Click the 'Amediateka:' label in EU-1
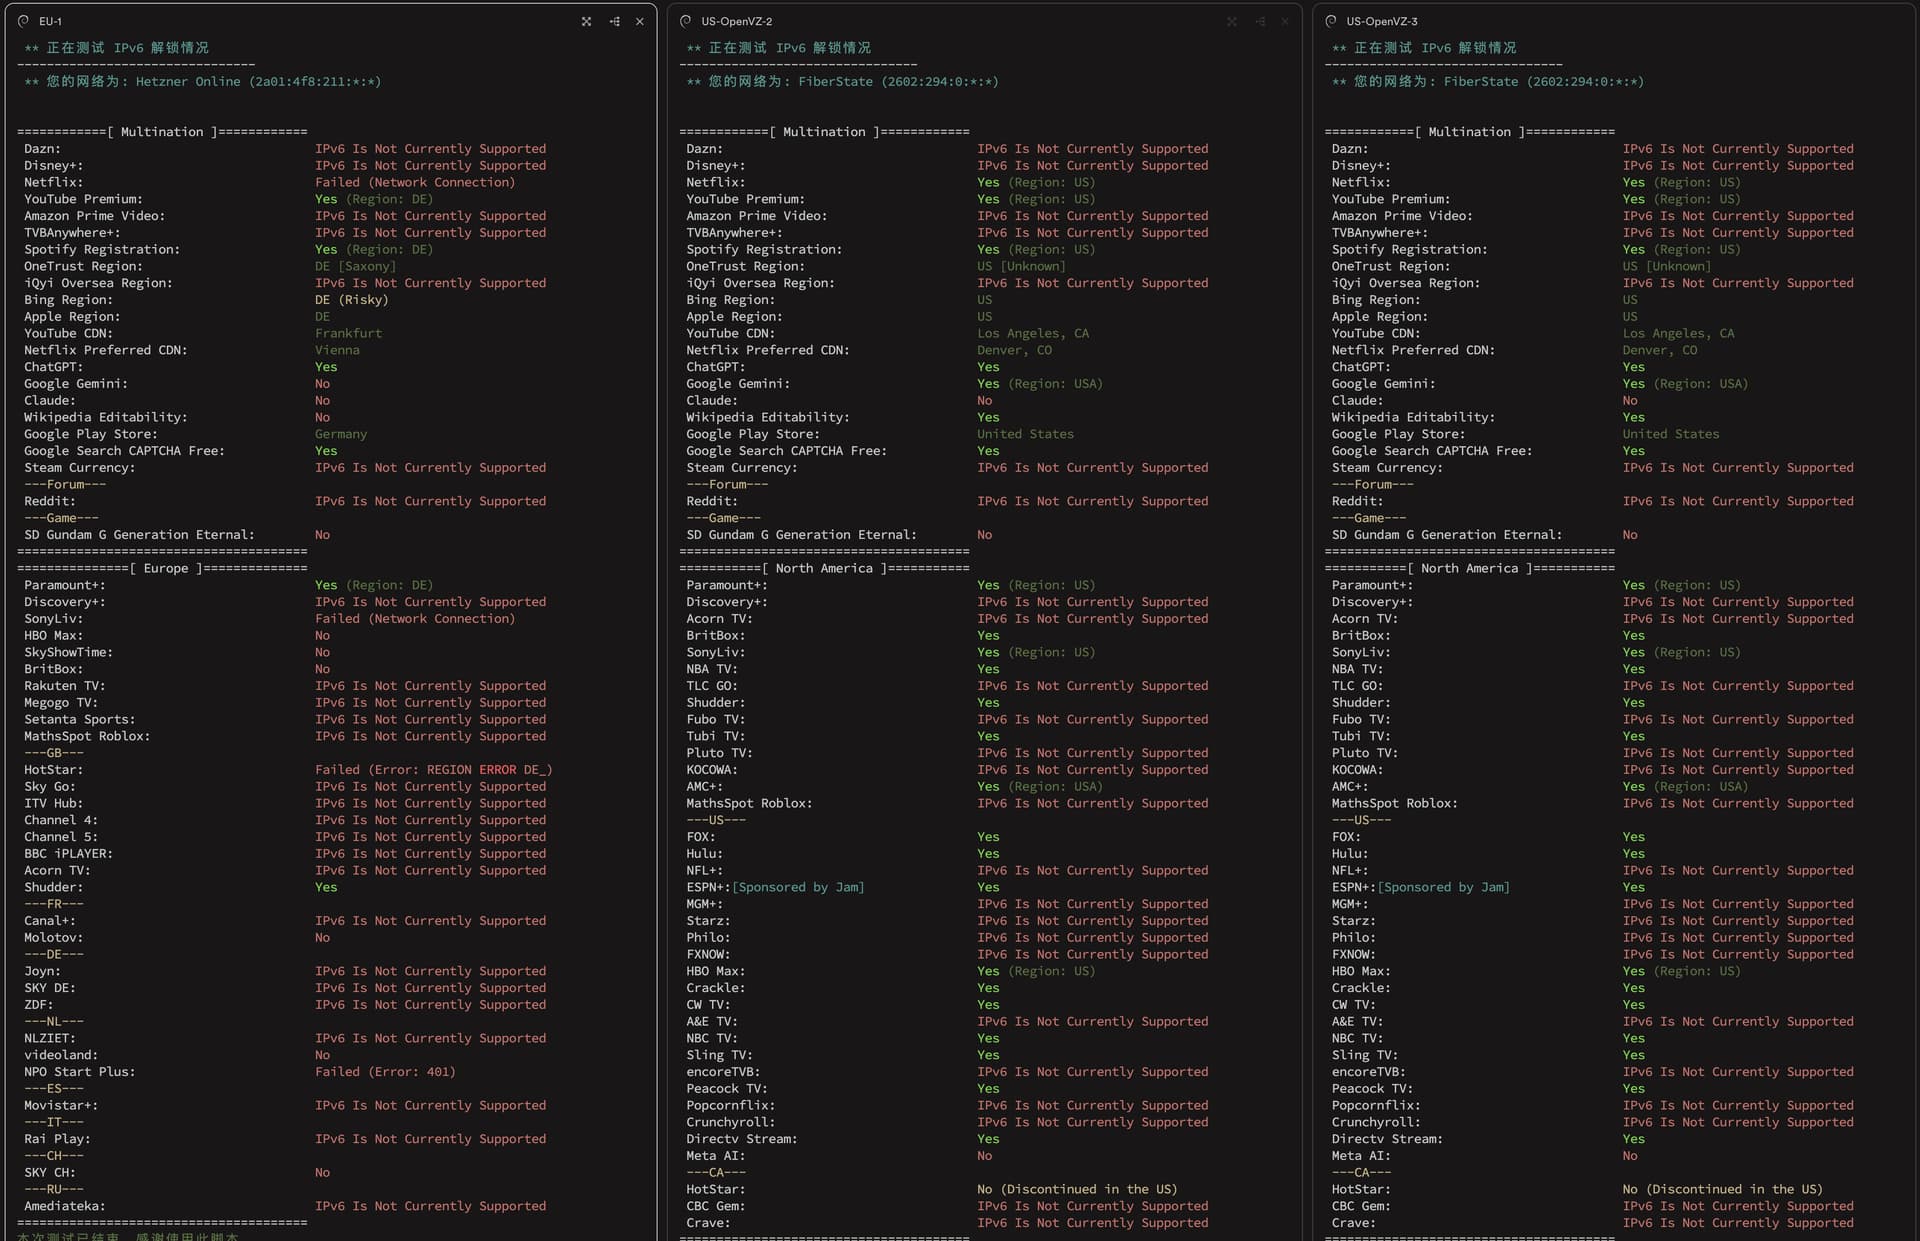Viewport: 1920px width, 1241px height. click(x=65, y=1206)
